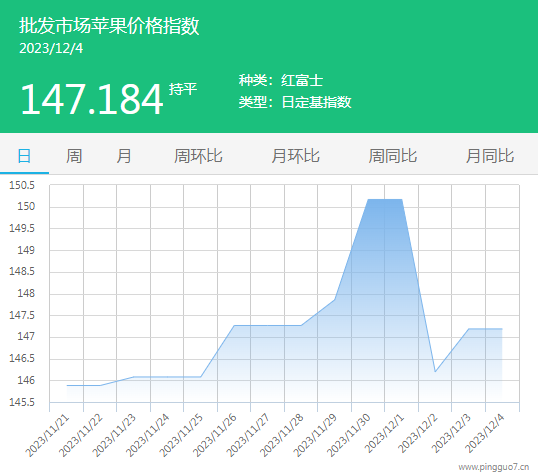The width and height of the screenshot is (538, 476).
Task: Click the 150.5 y-axis label
Action: coord(22,186)
